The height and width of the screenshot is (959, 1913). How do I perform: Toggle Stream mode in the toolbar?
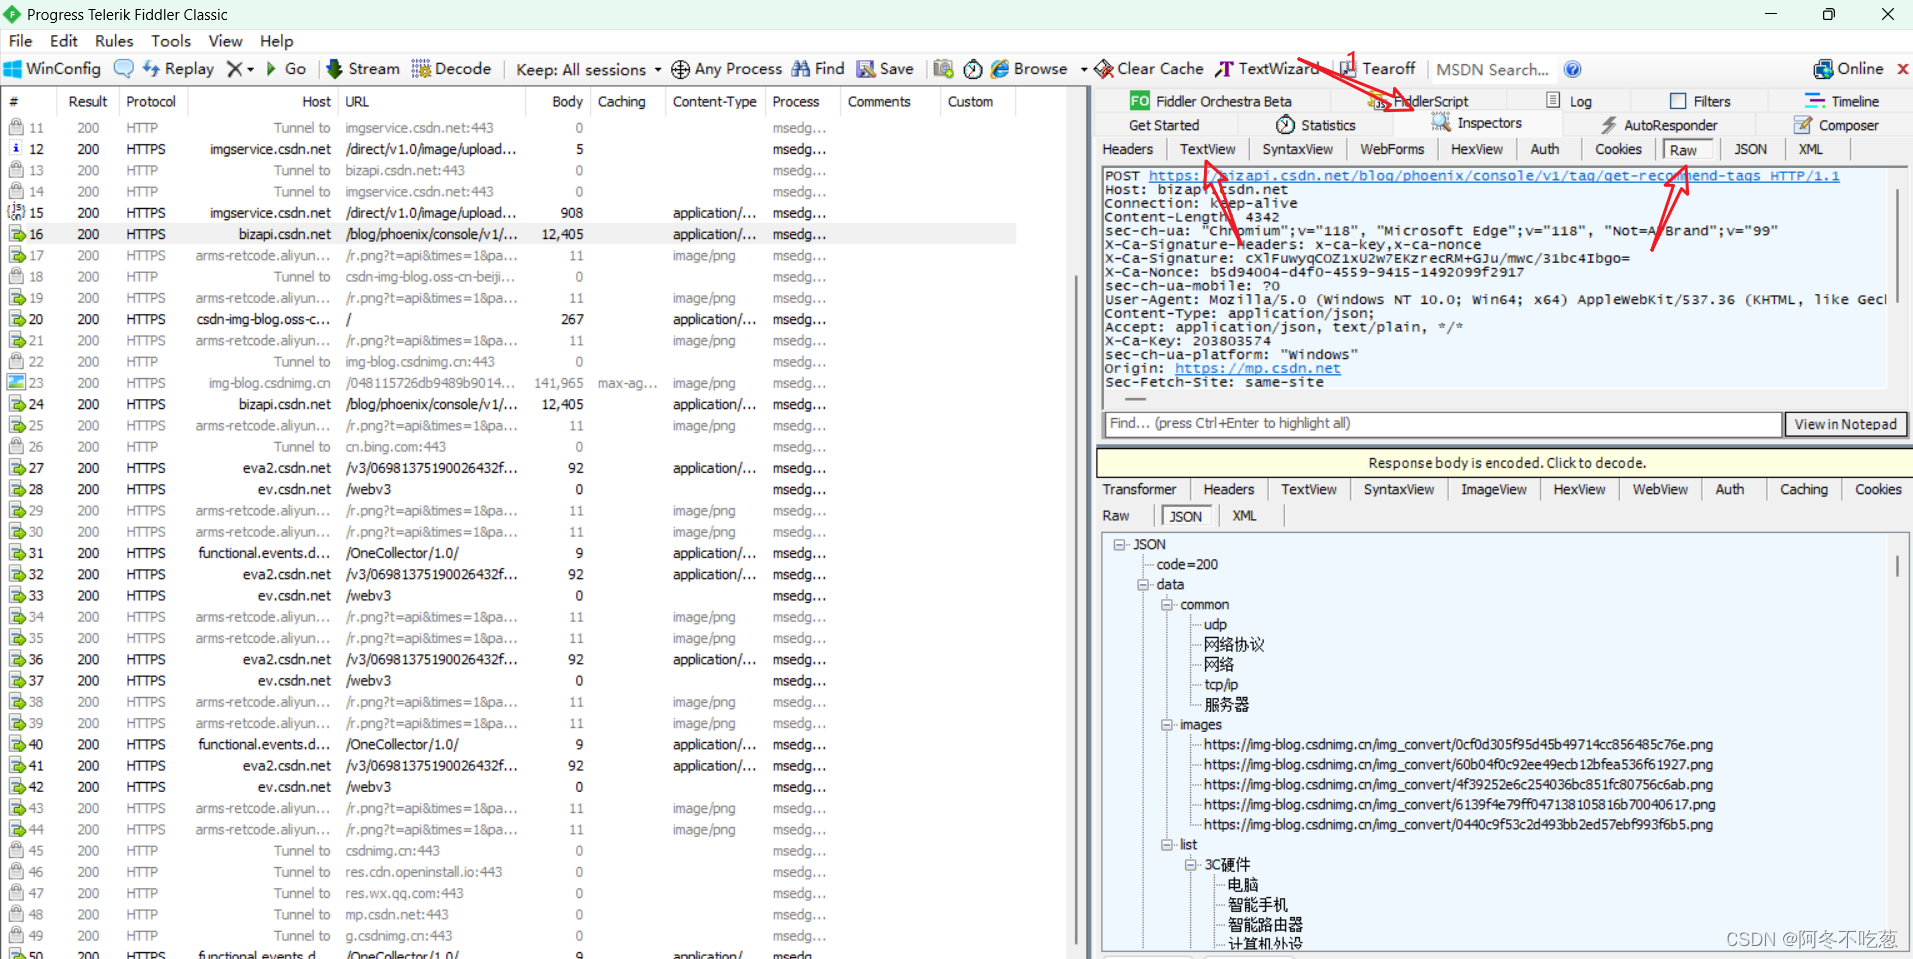pos(363,69)
